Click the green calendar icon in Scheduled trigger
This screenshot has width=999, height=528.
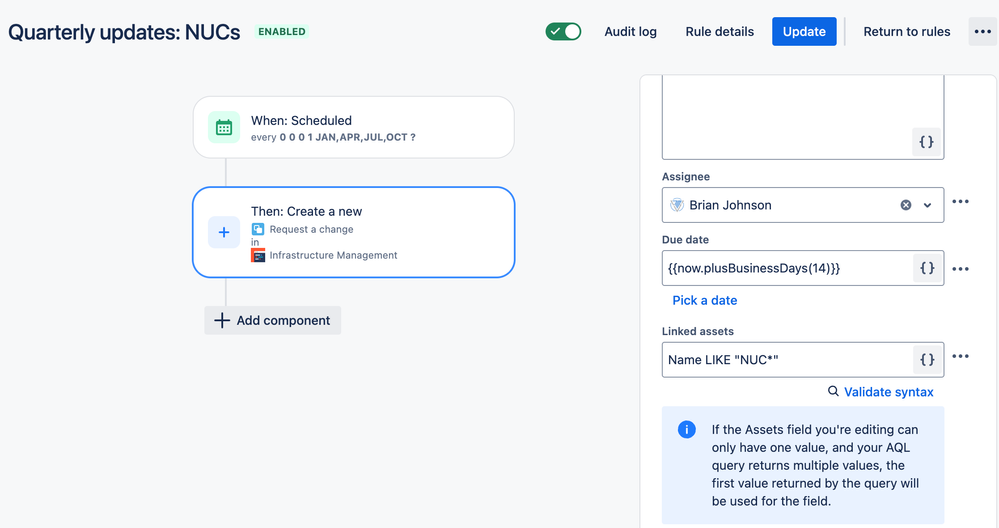pos(224,127)
